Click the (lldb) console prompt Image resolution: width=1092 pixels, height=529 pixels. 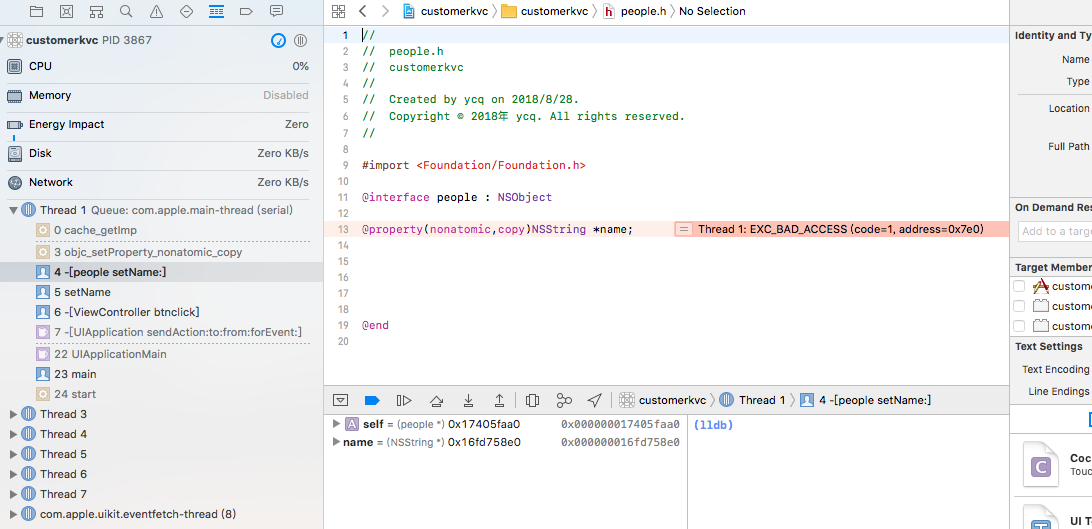coord(713,425)
